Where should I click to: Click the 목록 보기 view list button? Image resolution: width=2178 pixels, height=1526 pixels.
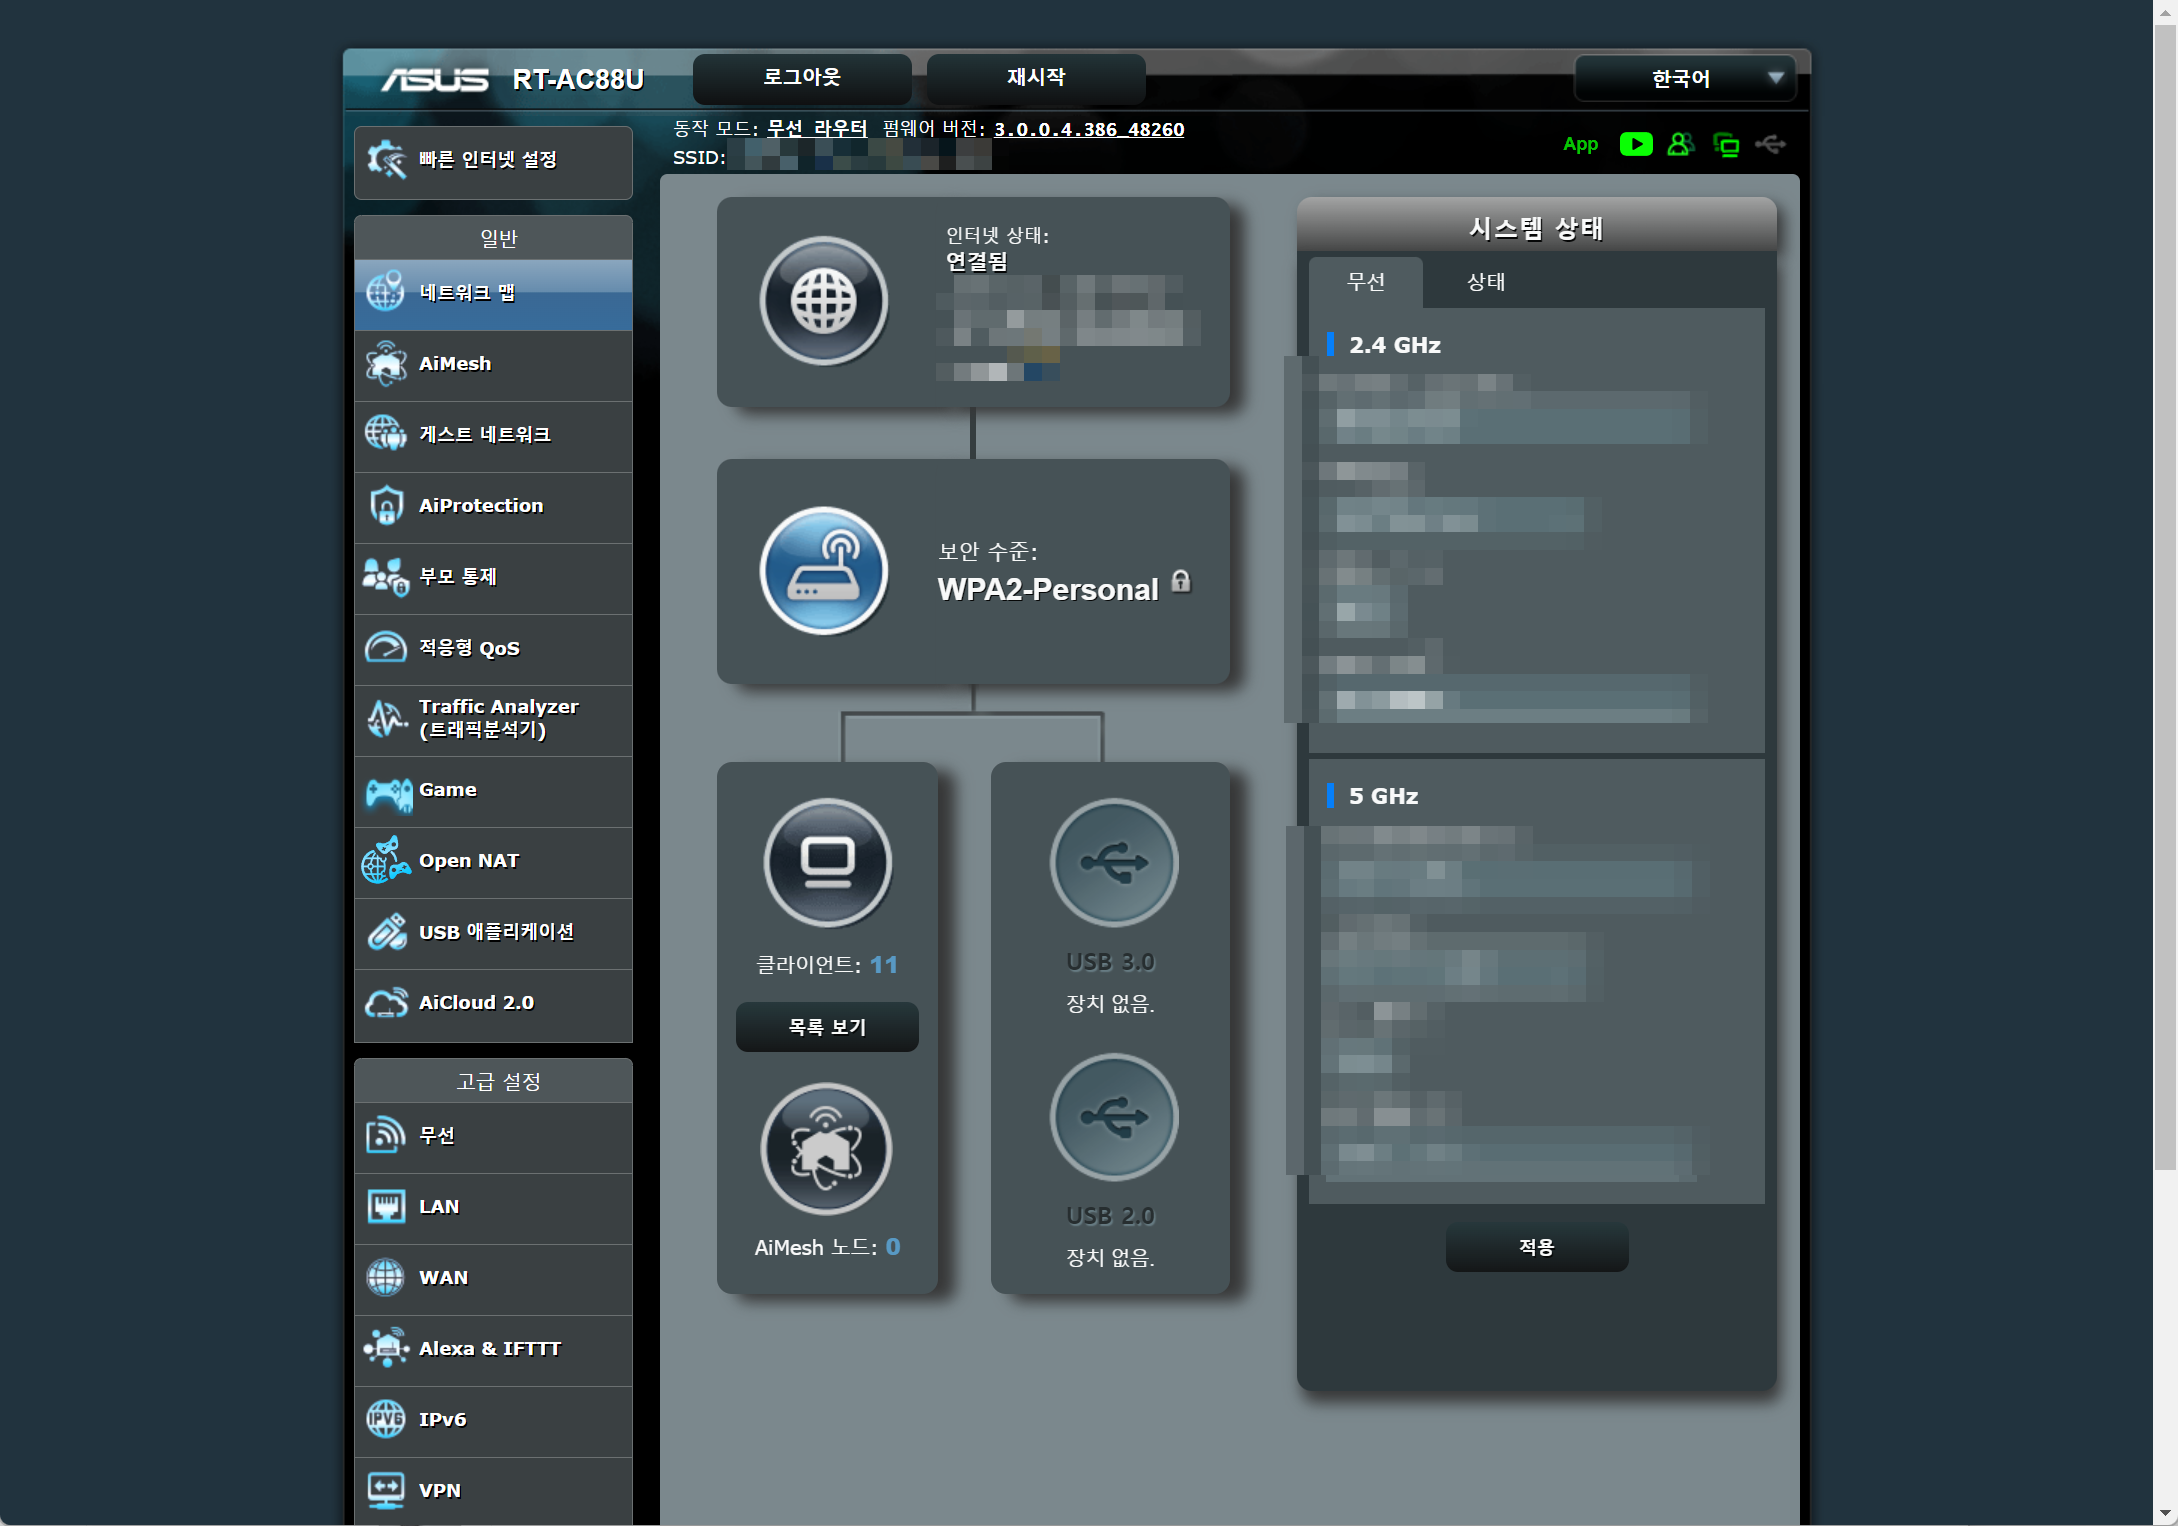pos(827,1027)
